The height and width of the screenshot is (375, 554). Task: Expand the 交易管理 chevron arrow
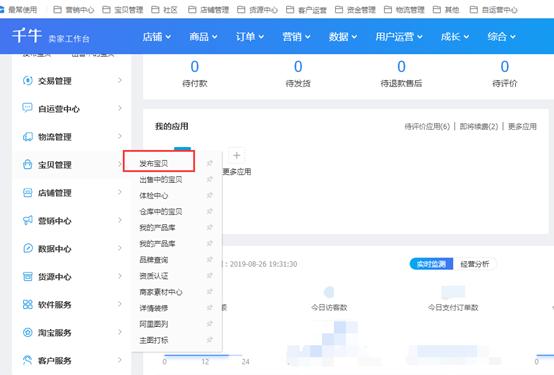120,80
